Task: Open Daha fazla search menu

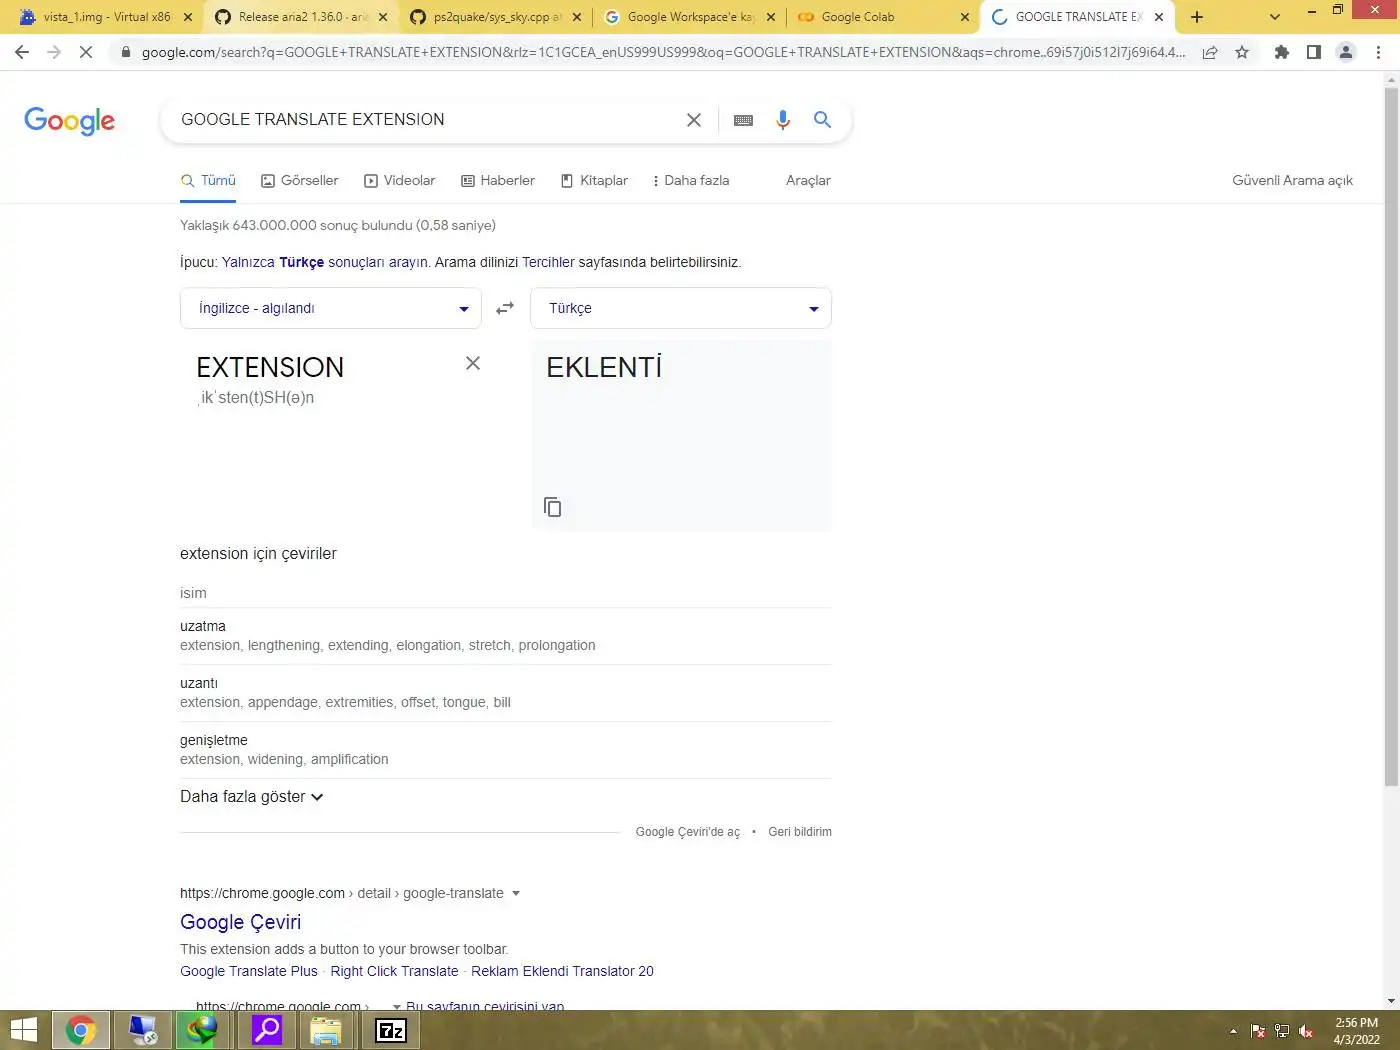Action: [690, 181]
